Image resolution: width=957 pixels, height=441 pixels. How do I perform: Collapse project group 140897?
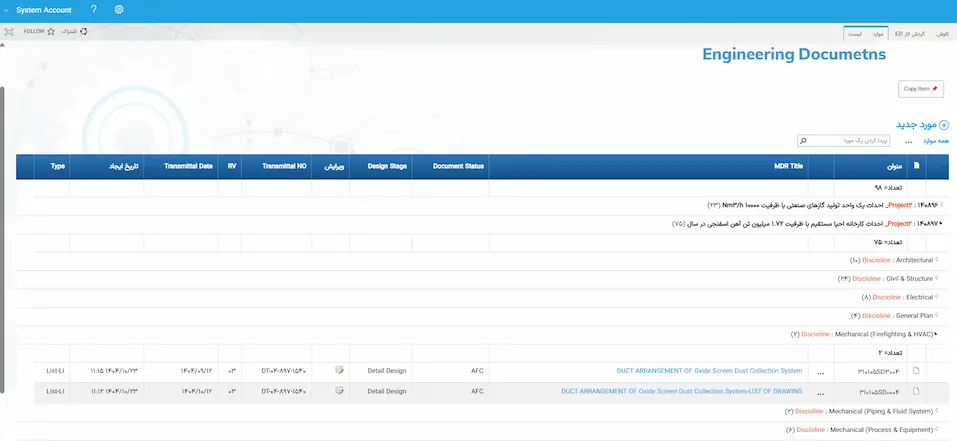941,224
